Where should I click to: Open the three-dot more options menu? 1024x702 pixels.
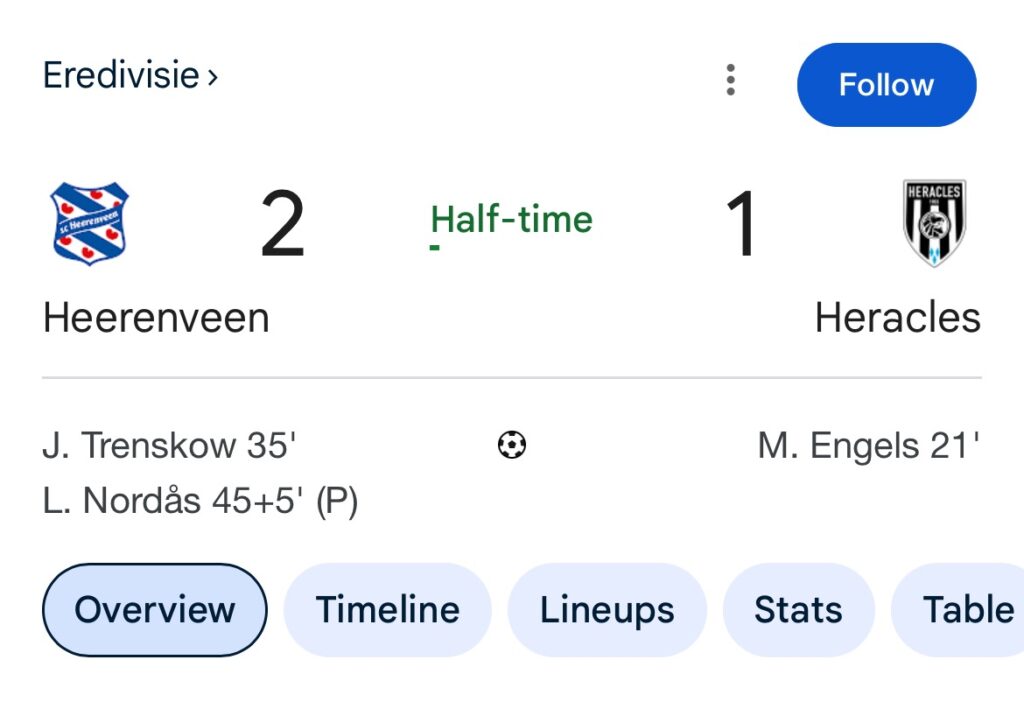(x=731, y=80)
